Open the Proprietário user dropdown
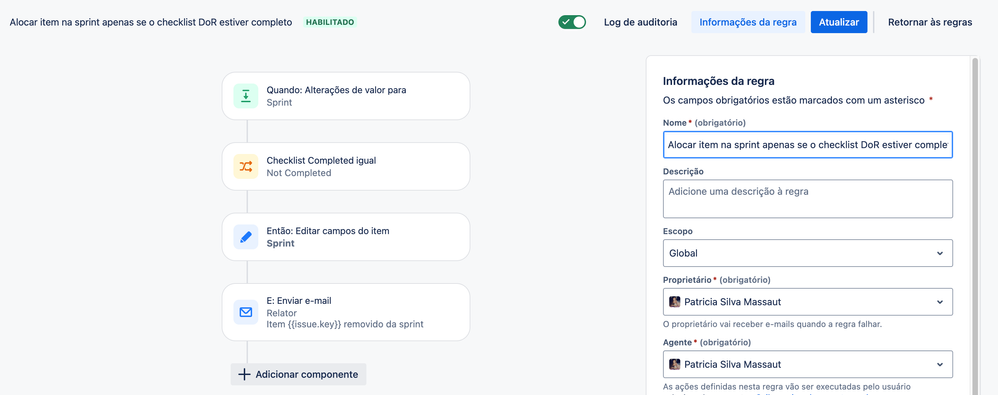 click(x=808, y=301)
